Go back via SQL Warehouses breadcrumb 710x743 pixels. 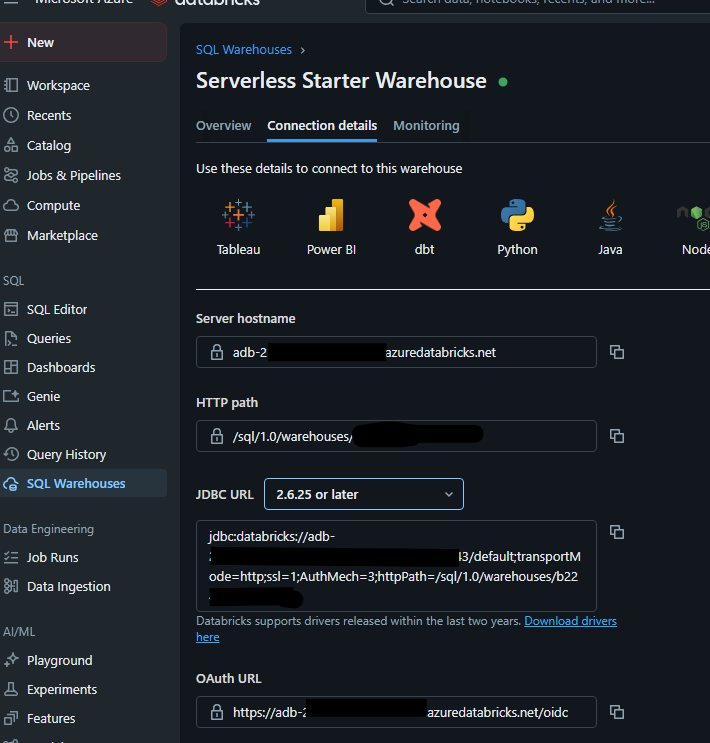244,49
